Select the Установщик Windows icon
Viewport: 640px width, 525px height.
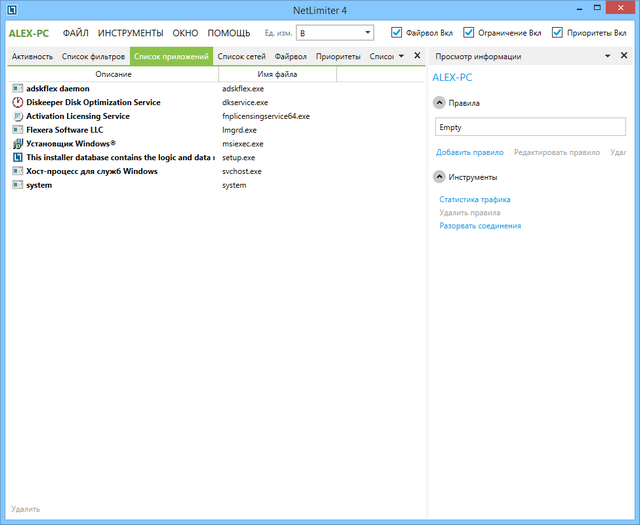tap(17, 144)
